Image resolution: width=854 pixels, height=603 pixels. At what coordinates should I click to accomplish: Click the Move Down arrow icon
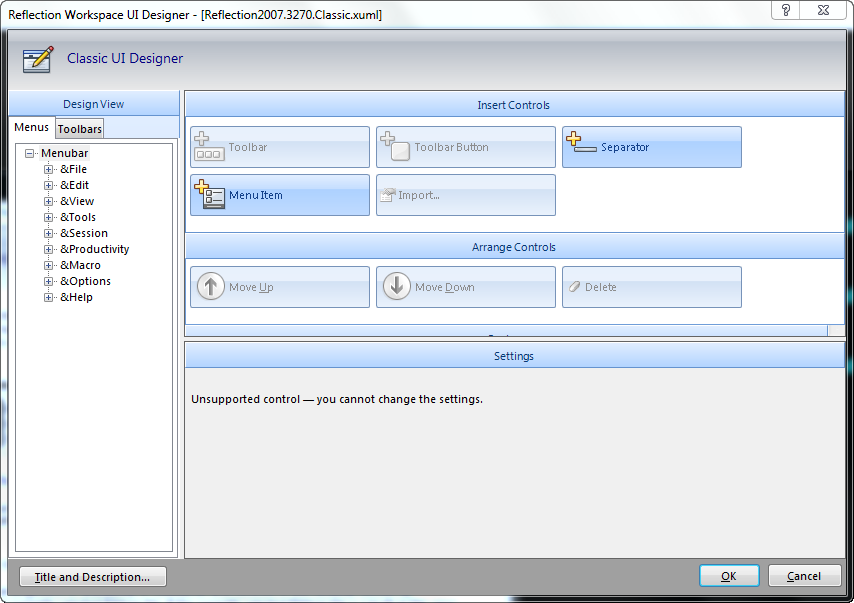click(396, 287)
